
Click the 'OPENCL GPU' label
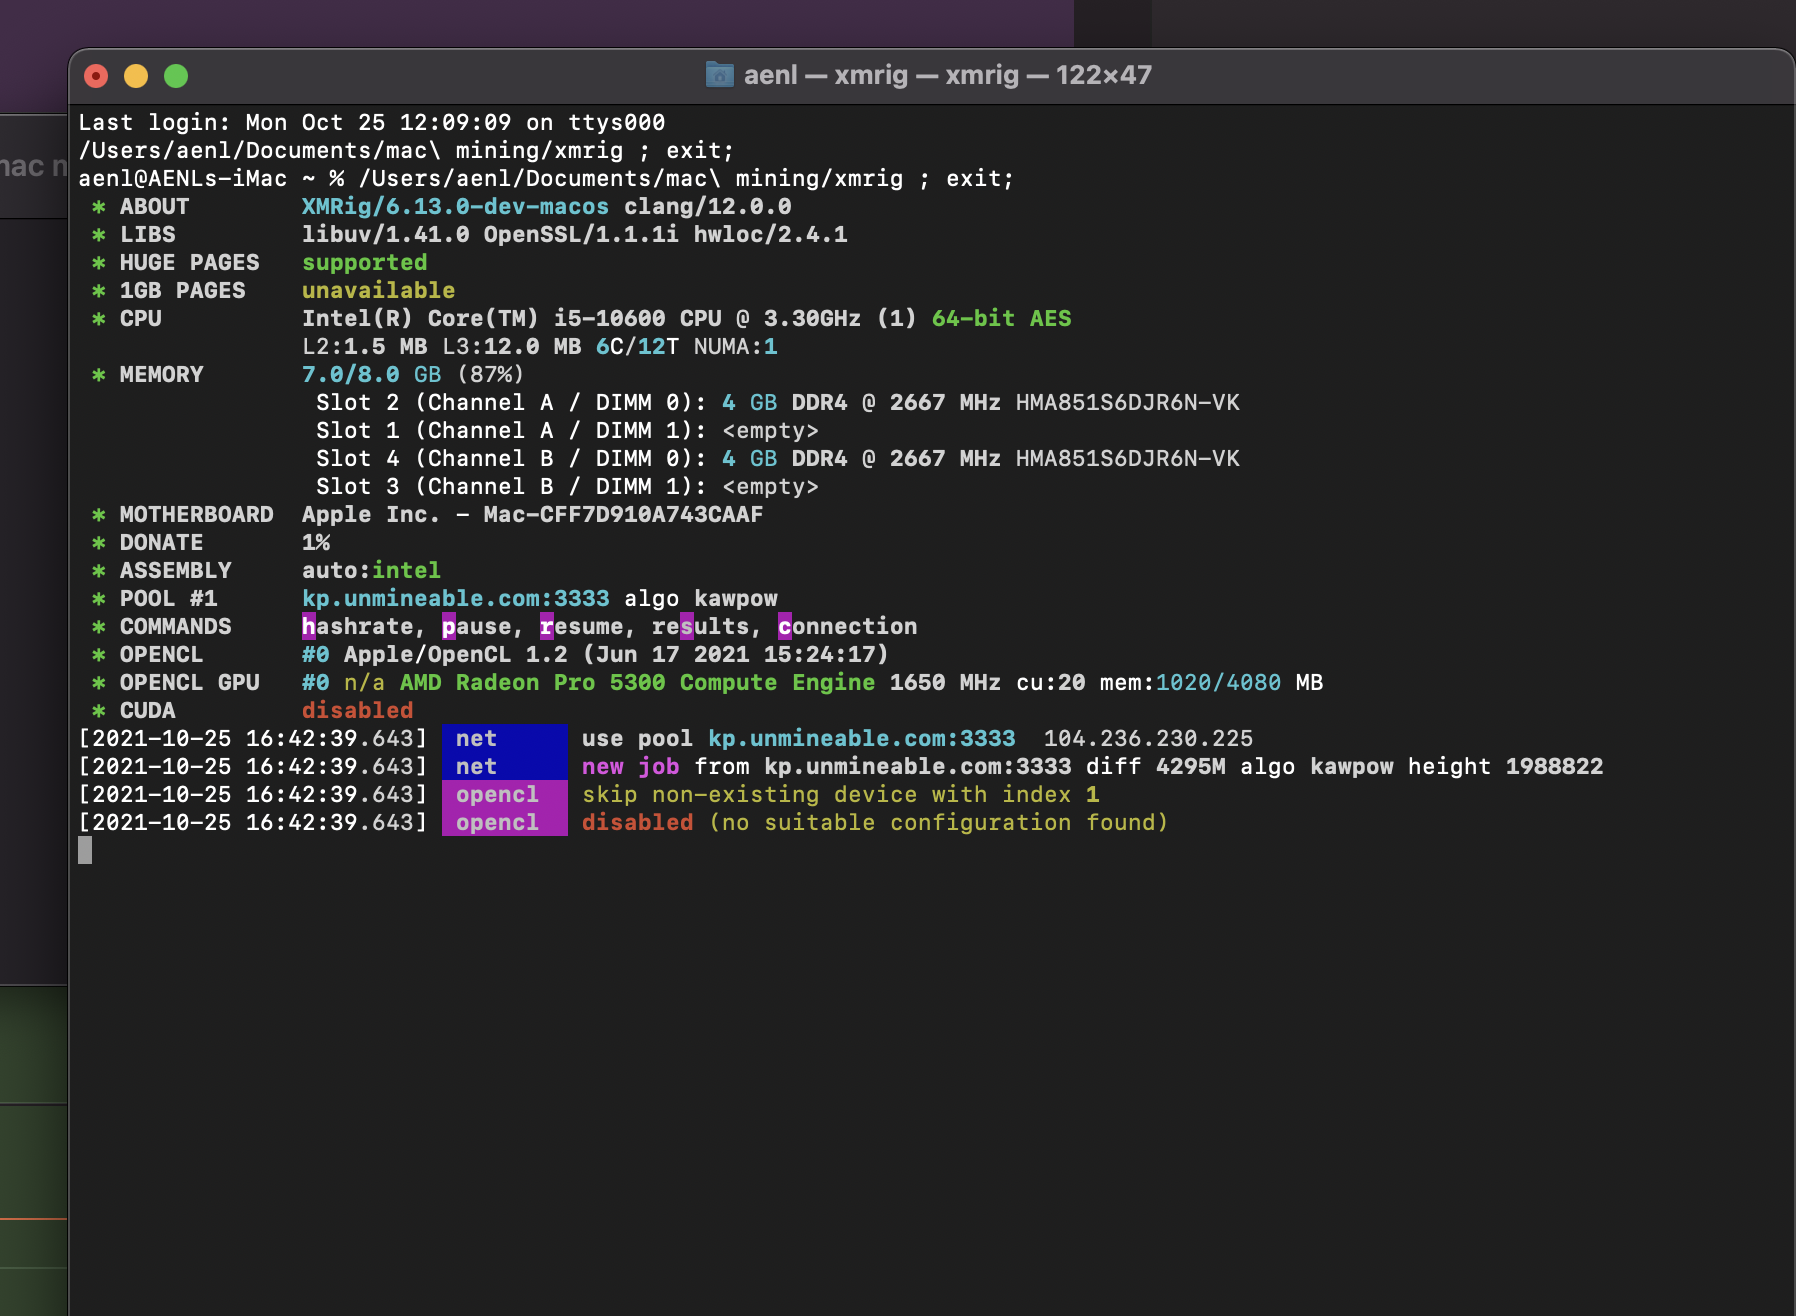click(189, 683)
